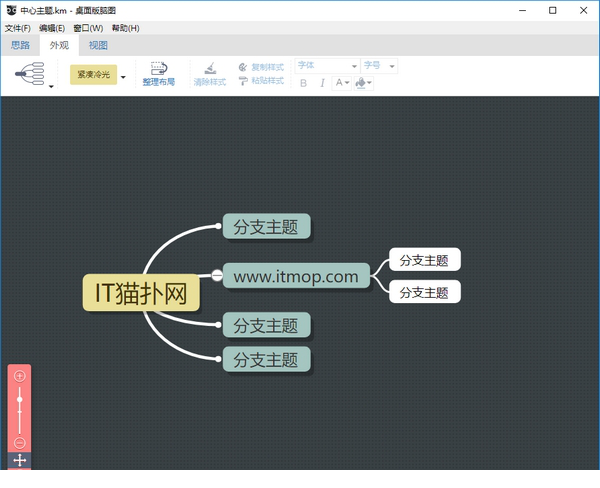600x488 pixels.
Task: Switch to the 外观 tab
Action: [x=59, y=45]
